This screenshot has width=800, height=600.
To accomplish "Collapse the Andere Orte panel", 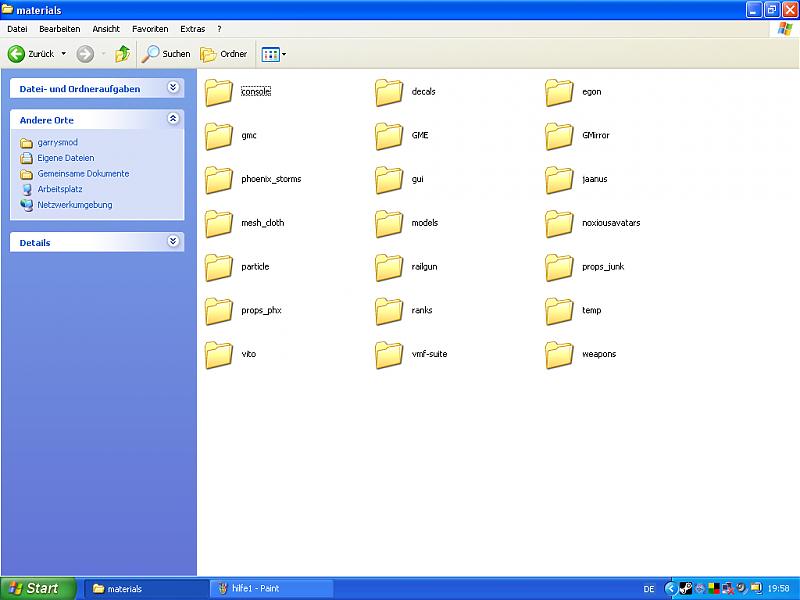I will coord(173,119).
